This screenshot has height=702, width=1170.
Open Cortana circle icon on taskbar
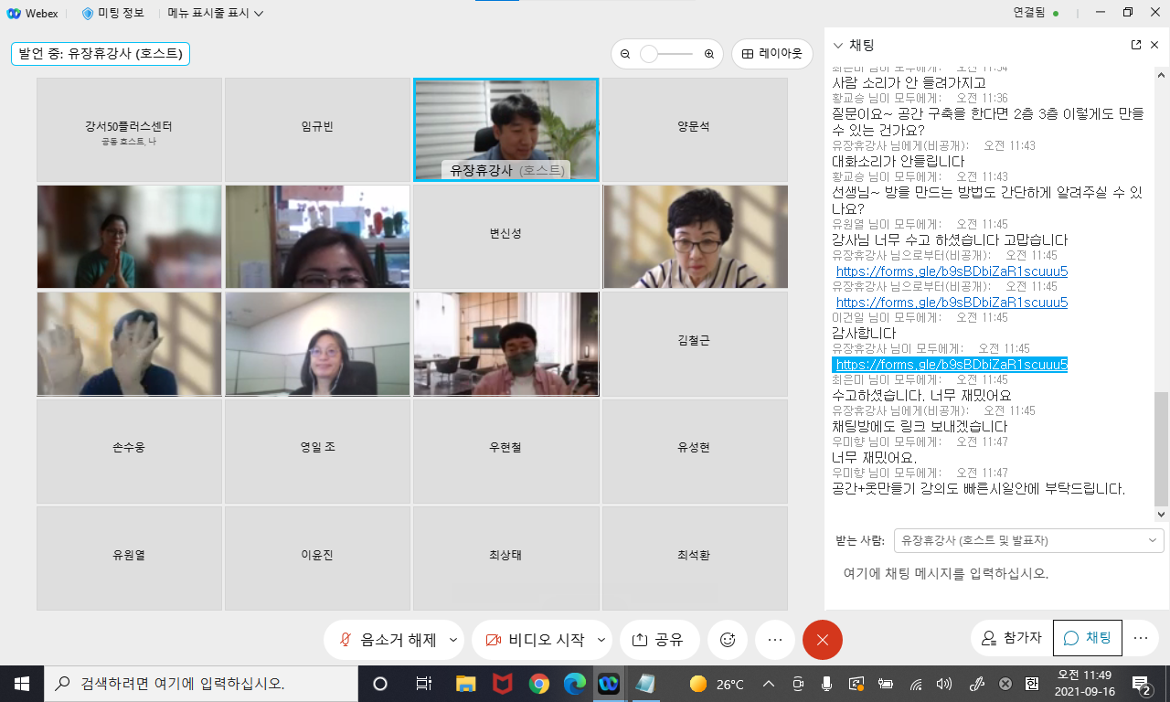pos(380,683)
